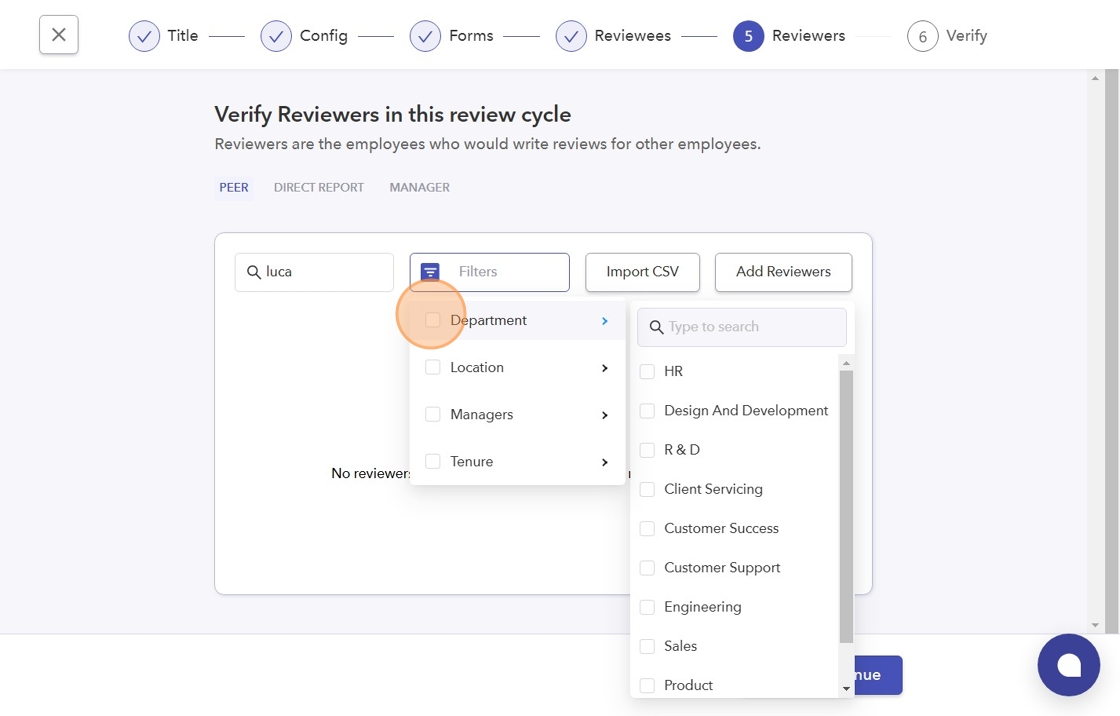Open the chat bubble widget
The image size is (1120, 716).
click(x=1068, y=665)
